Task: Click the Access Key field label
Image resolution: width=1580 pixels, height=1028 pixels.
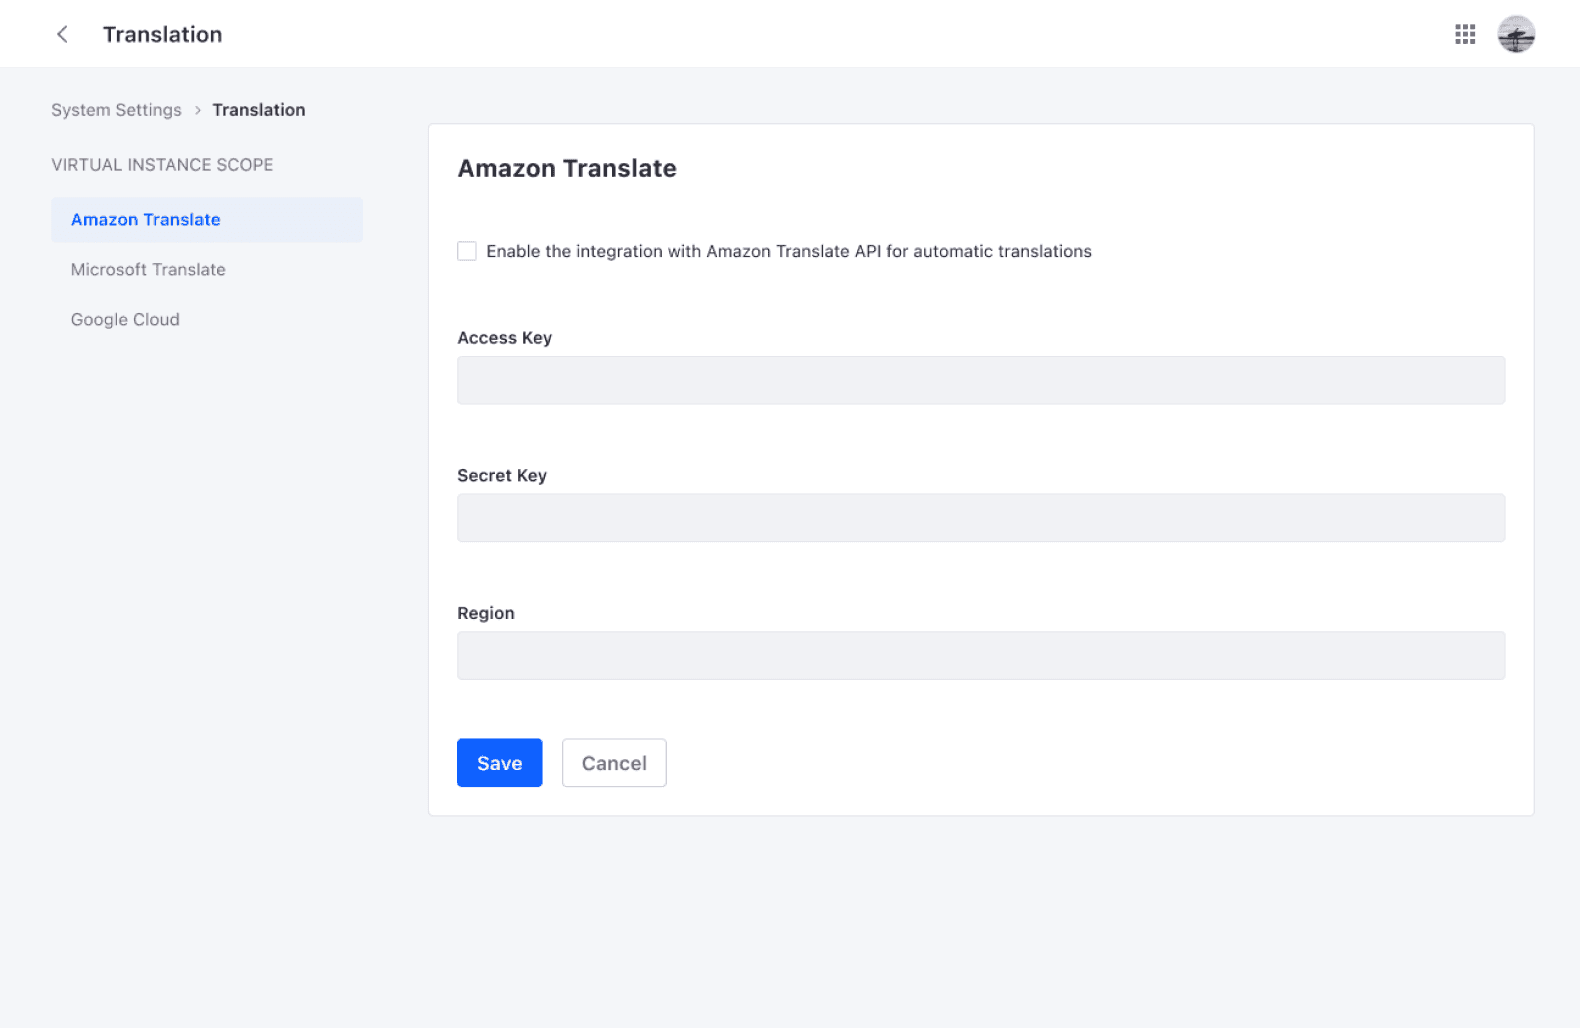Action: [504, 338]
